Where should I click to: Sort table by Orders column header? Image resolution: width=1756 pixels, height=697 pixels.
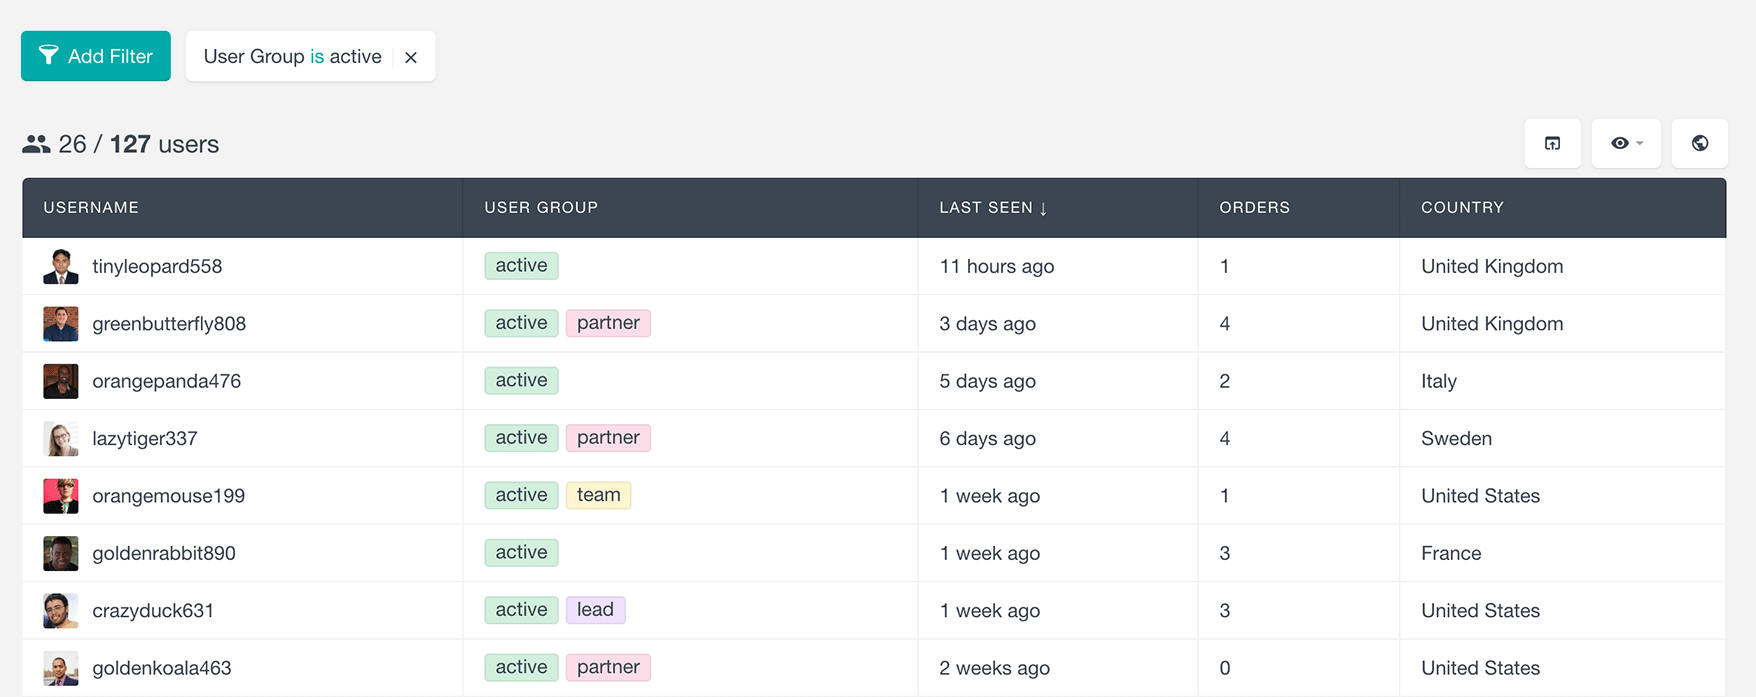tap(1254, 208)
